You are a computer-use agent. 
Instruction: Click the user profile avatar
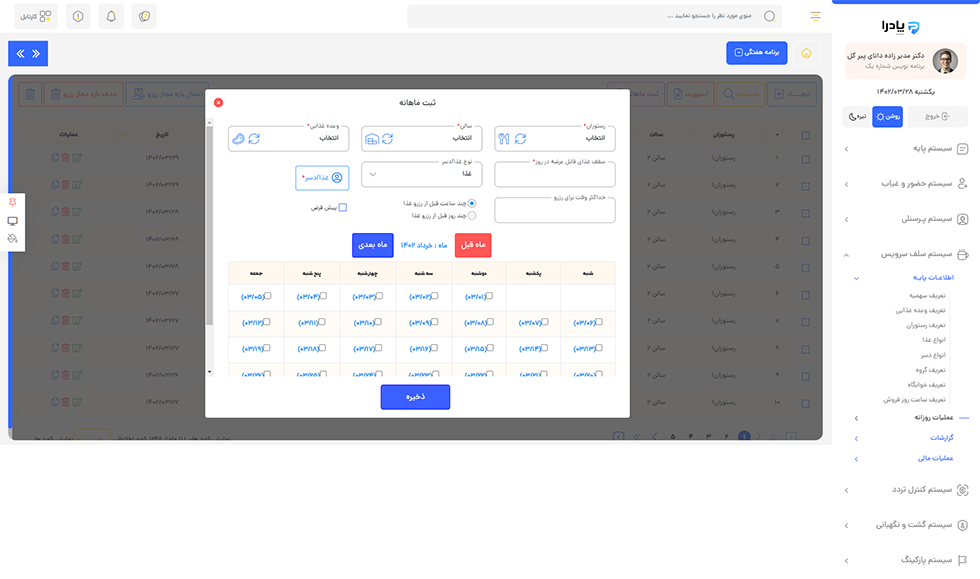coord(945,61)
